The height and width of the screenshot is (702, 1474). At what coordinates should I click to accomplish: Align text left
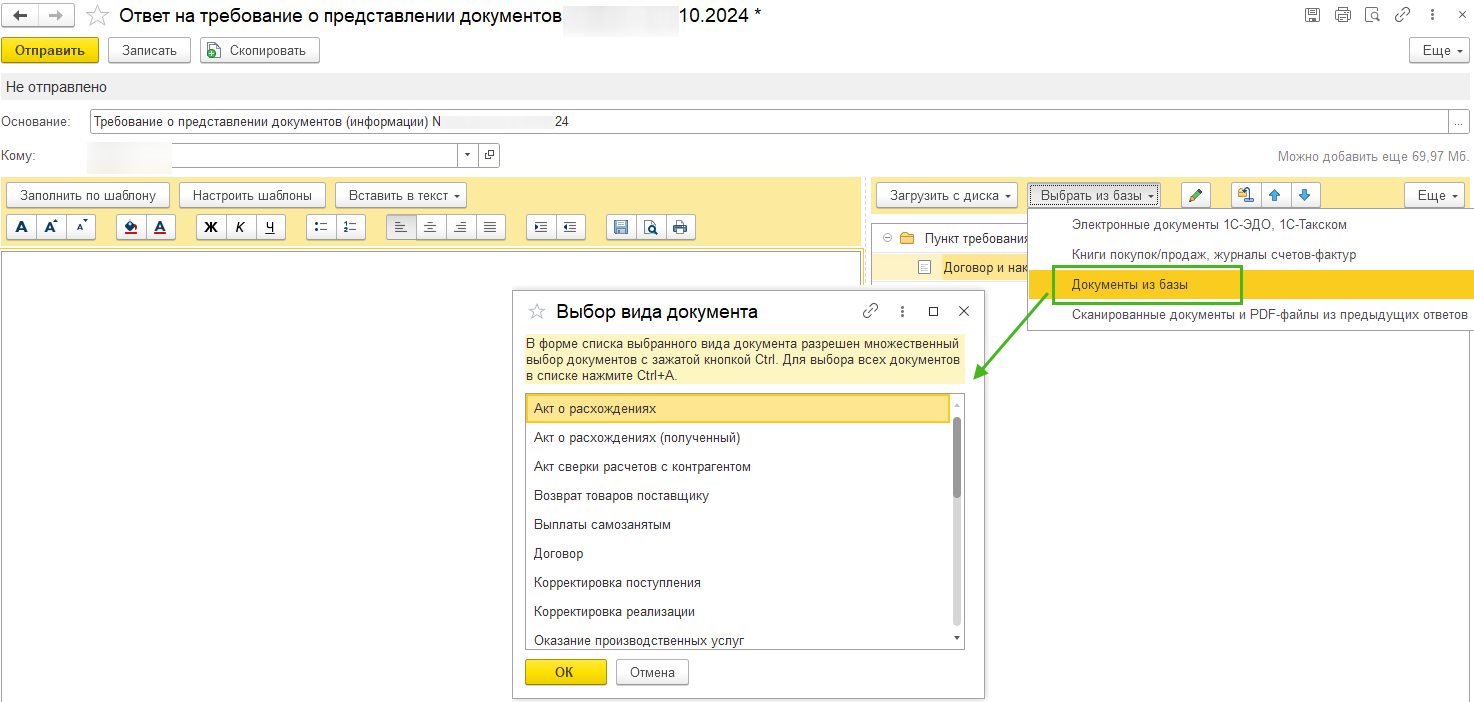(401, 227)
